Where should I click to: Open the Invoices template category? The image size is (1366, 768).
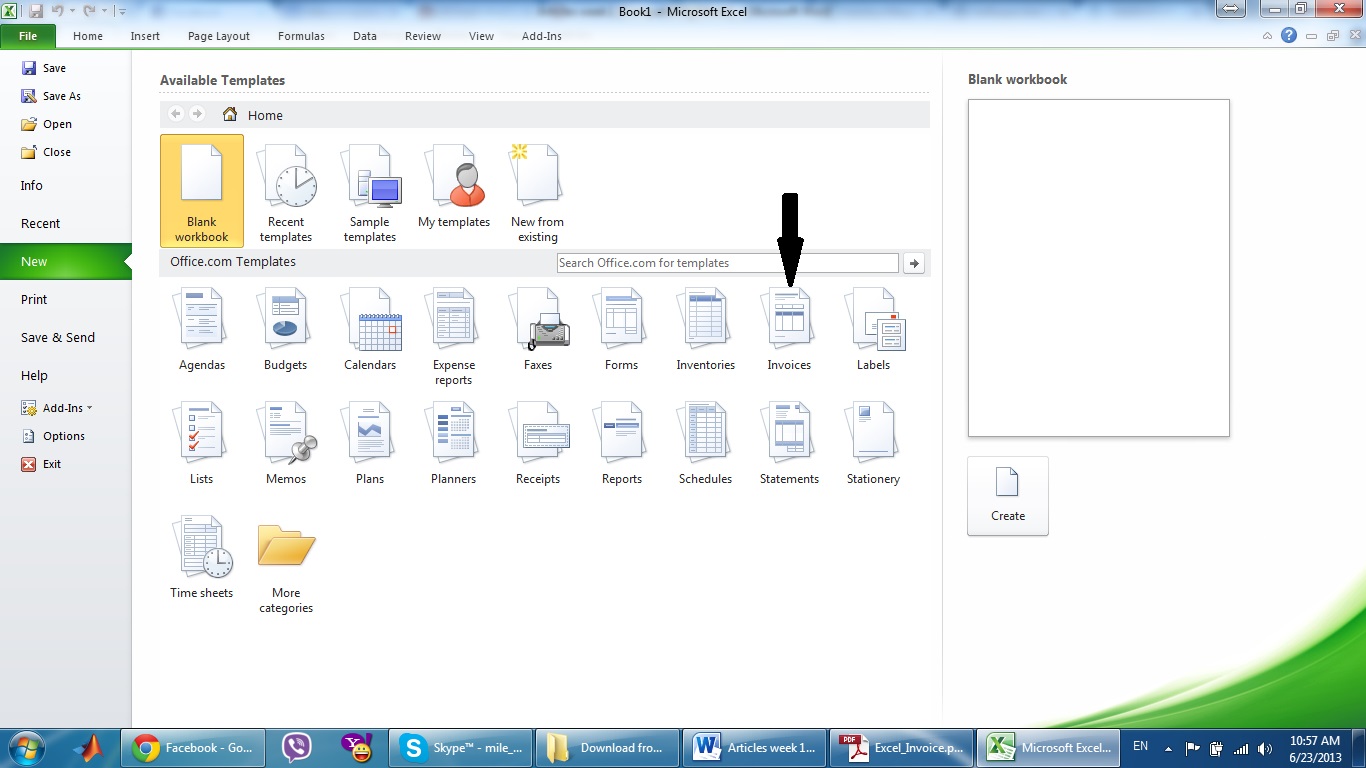790,331
